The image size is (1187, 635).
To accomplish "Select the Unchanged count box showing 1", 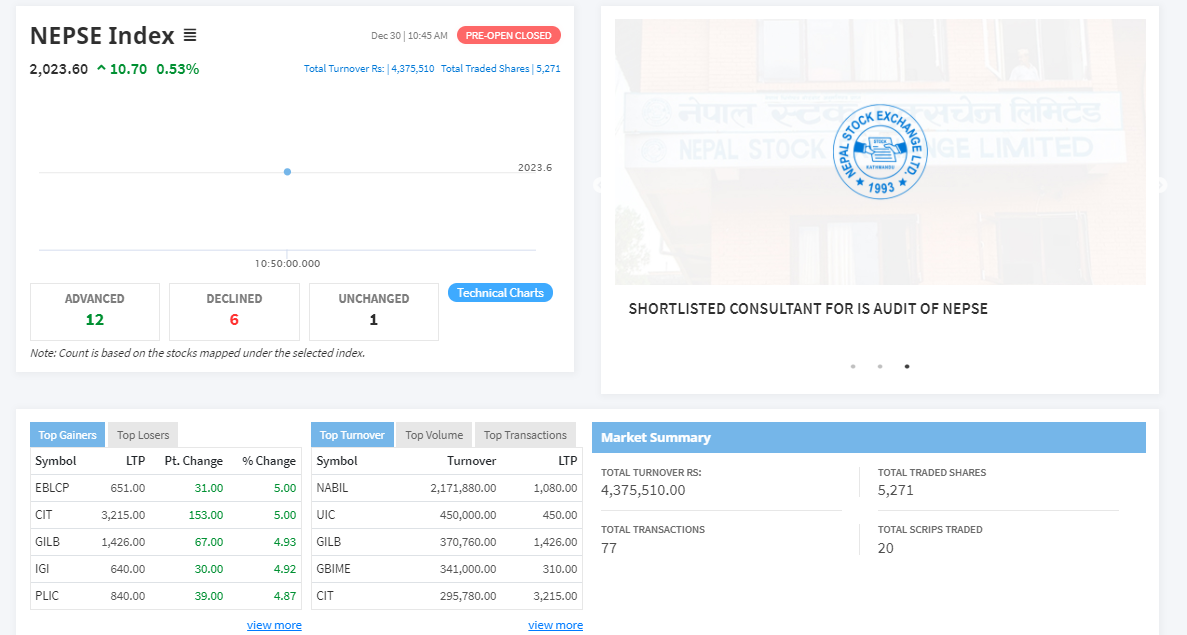I will coord(373,312).
